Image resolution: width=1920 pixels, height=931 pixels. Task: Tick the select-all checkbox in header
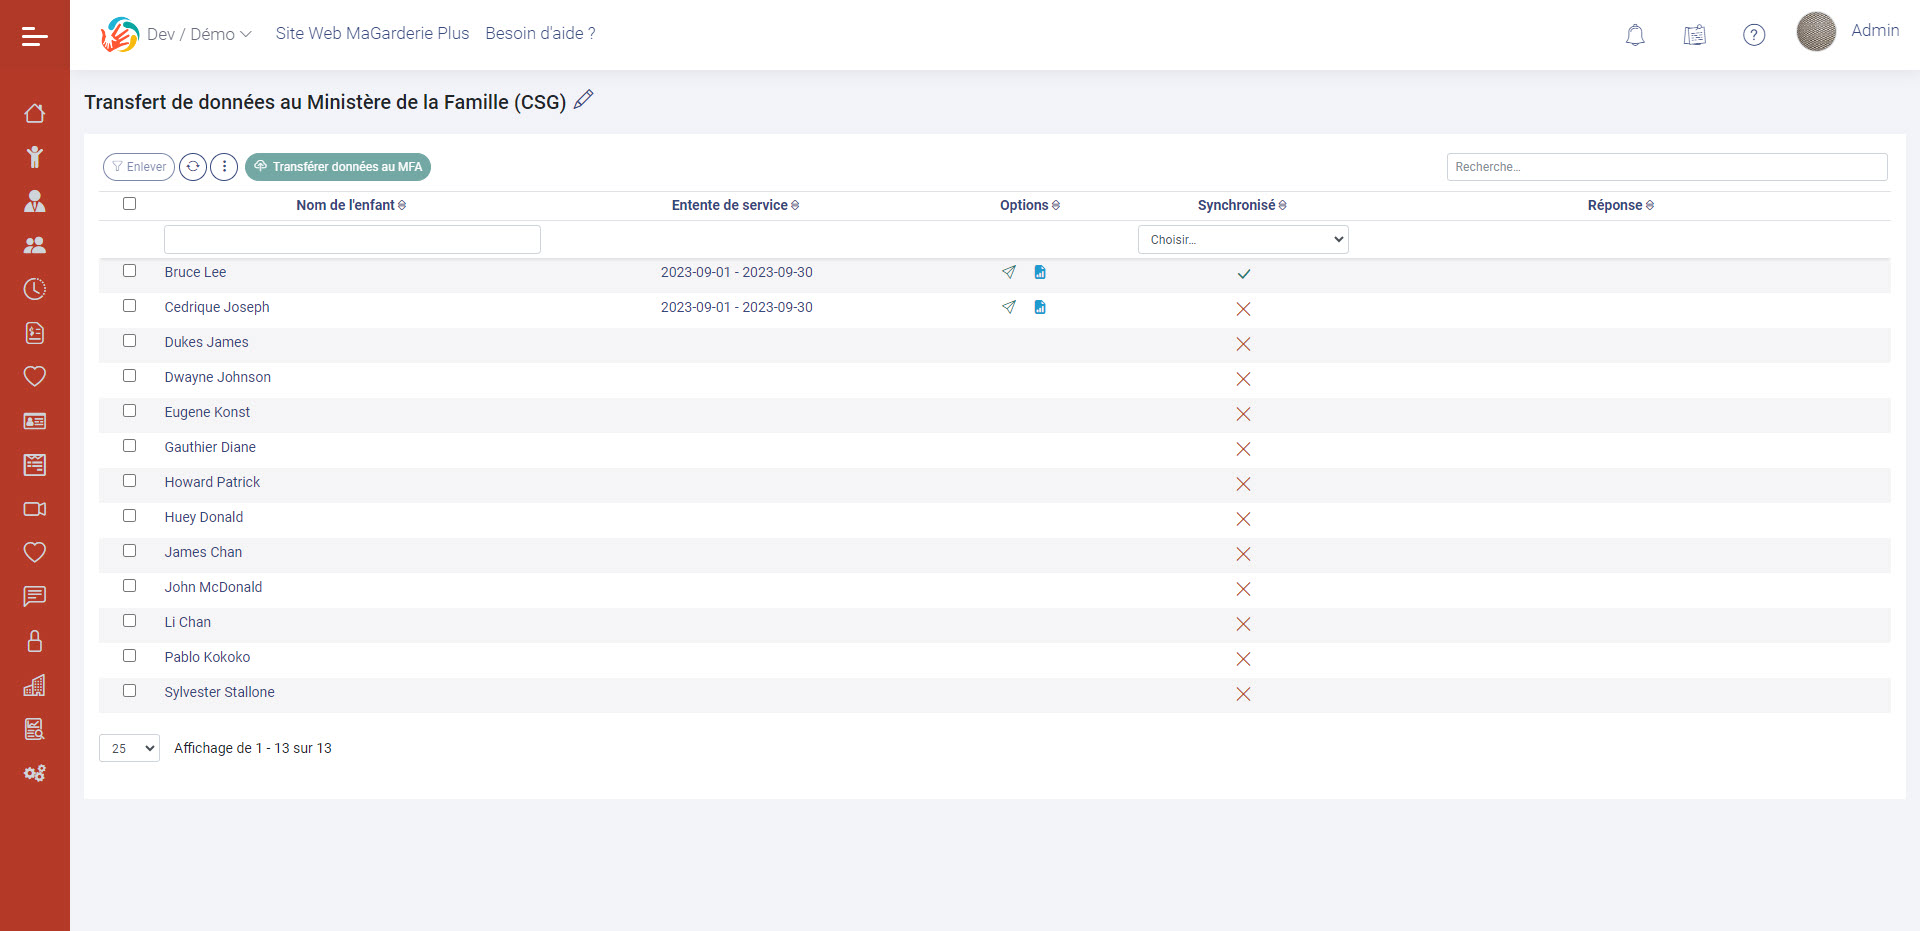[129, 204]
